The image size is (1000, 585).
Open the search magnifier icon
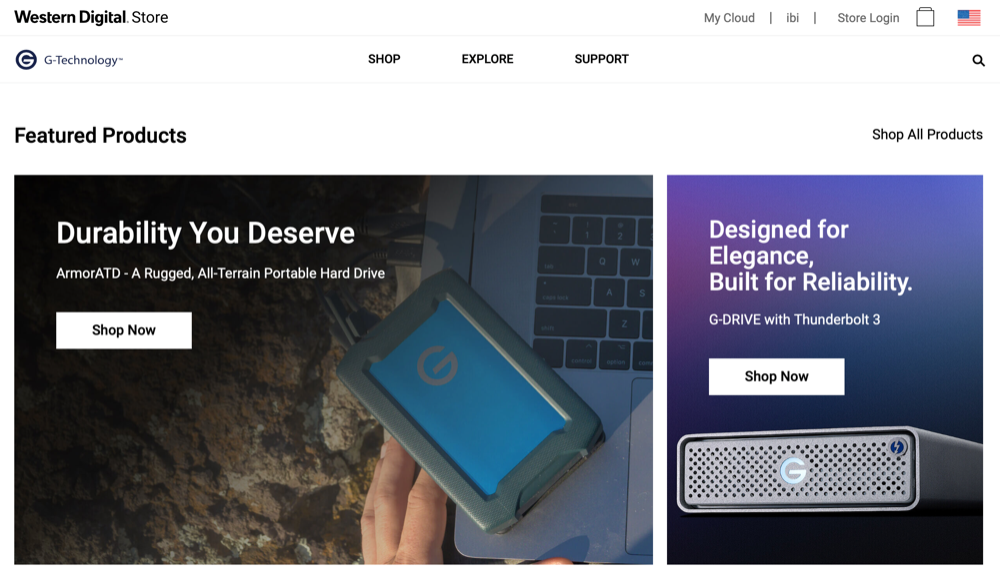click(978, 61)
